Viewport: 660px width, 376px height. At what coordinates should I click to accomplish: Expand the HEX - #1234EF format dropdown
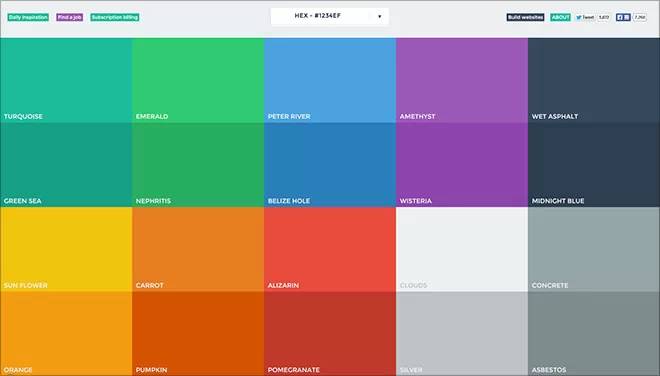(330, 16)
